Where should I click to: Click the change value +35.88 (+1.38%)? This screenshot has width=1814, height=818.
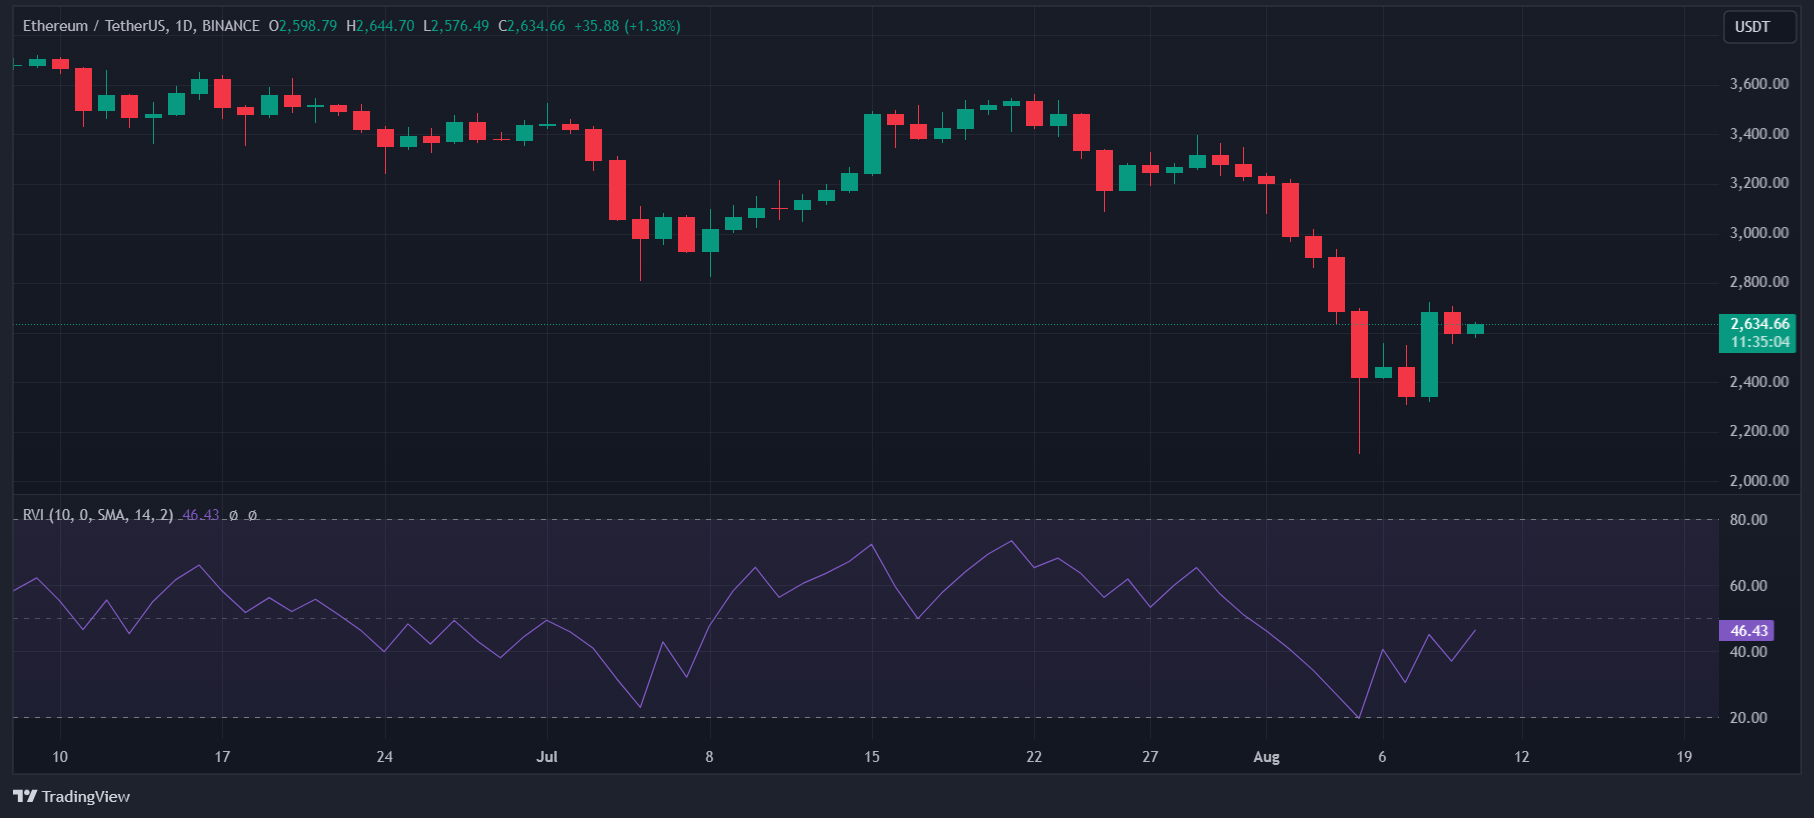[x=627, y=26]
